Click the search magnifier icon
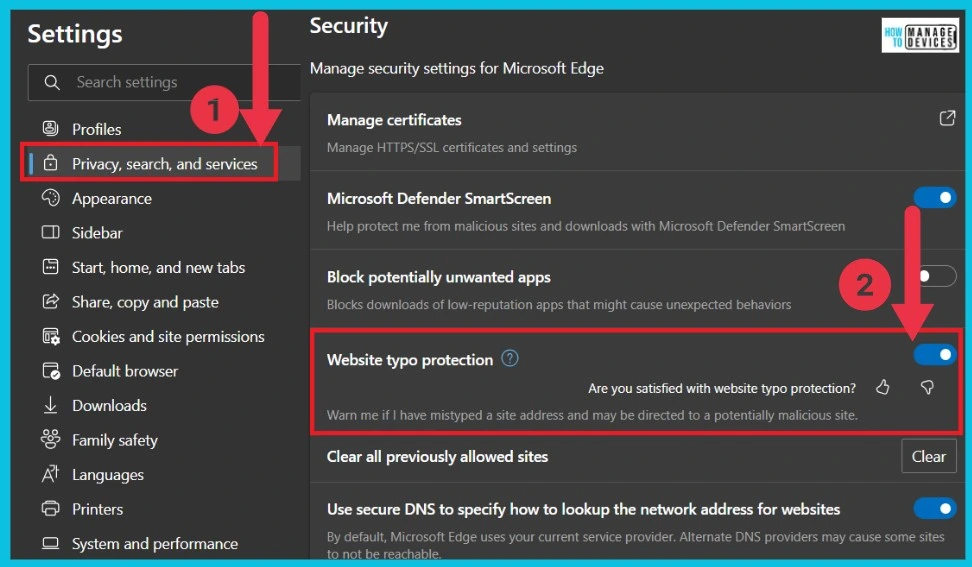Screen dimensions: 972x567 click(52, 82)
